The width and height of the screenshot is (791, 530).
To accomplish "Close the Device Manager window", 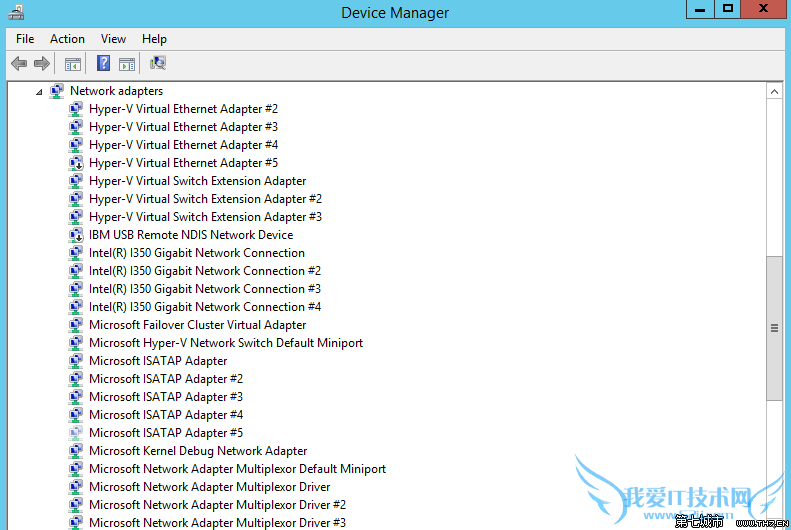I will (763, 9).
